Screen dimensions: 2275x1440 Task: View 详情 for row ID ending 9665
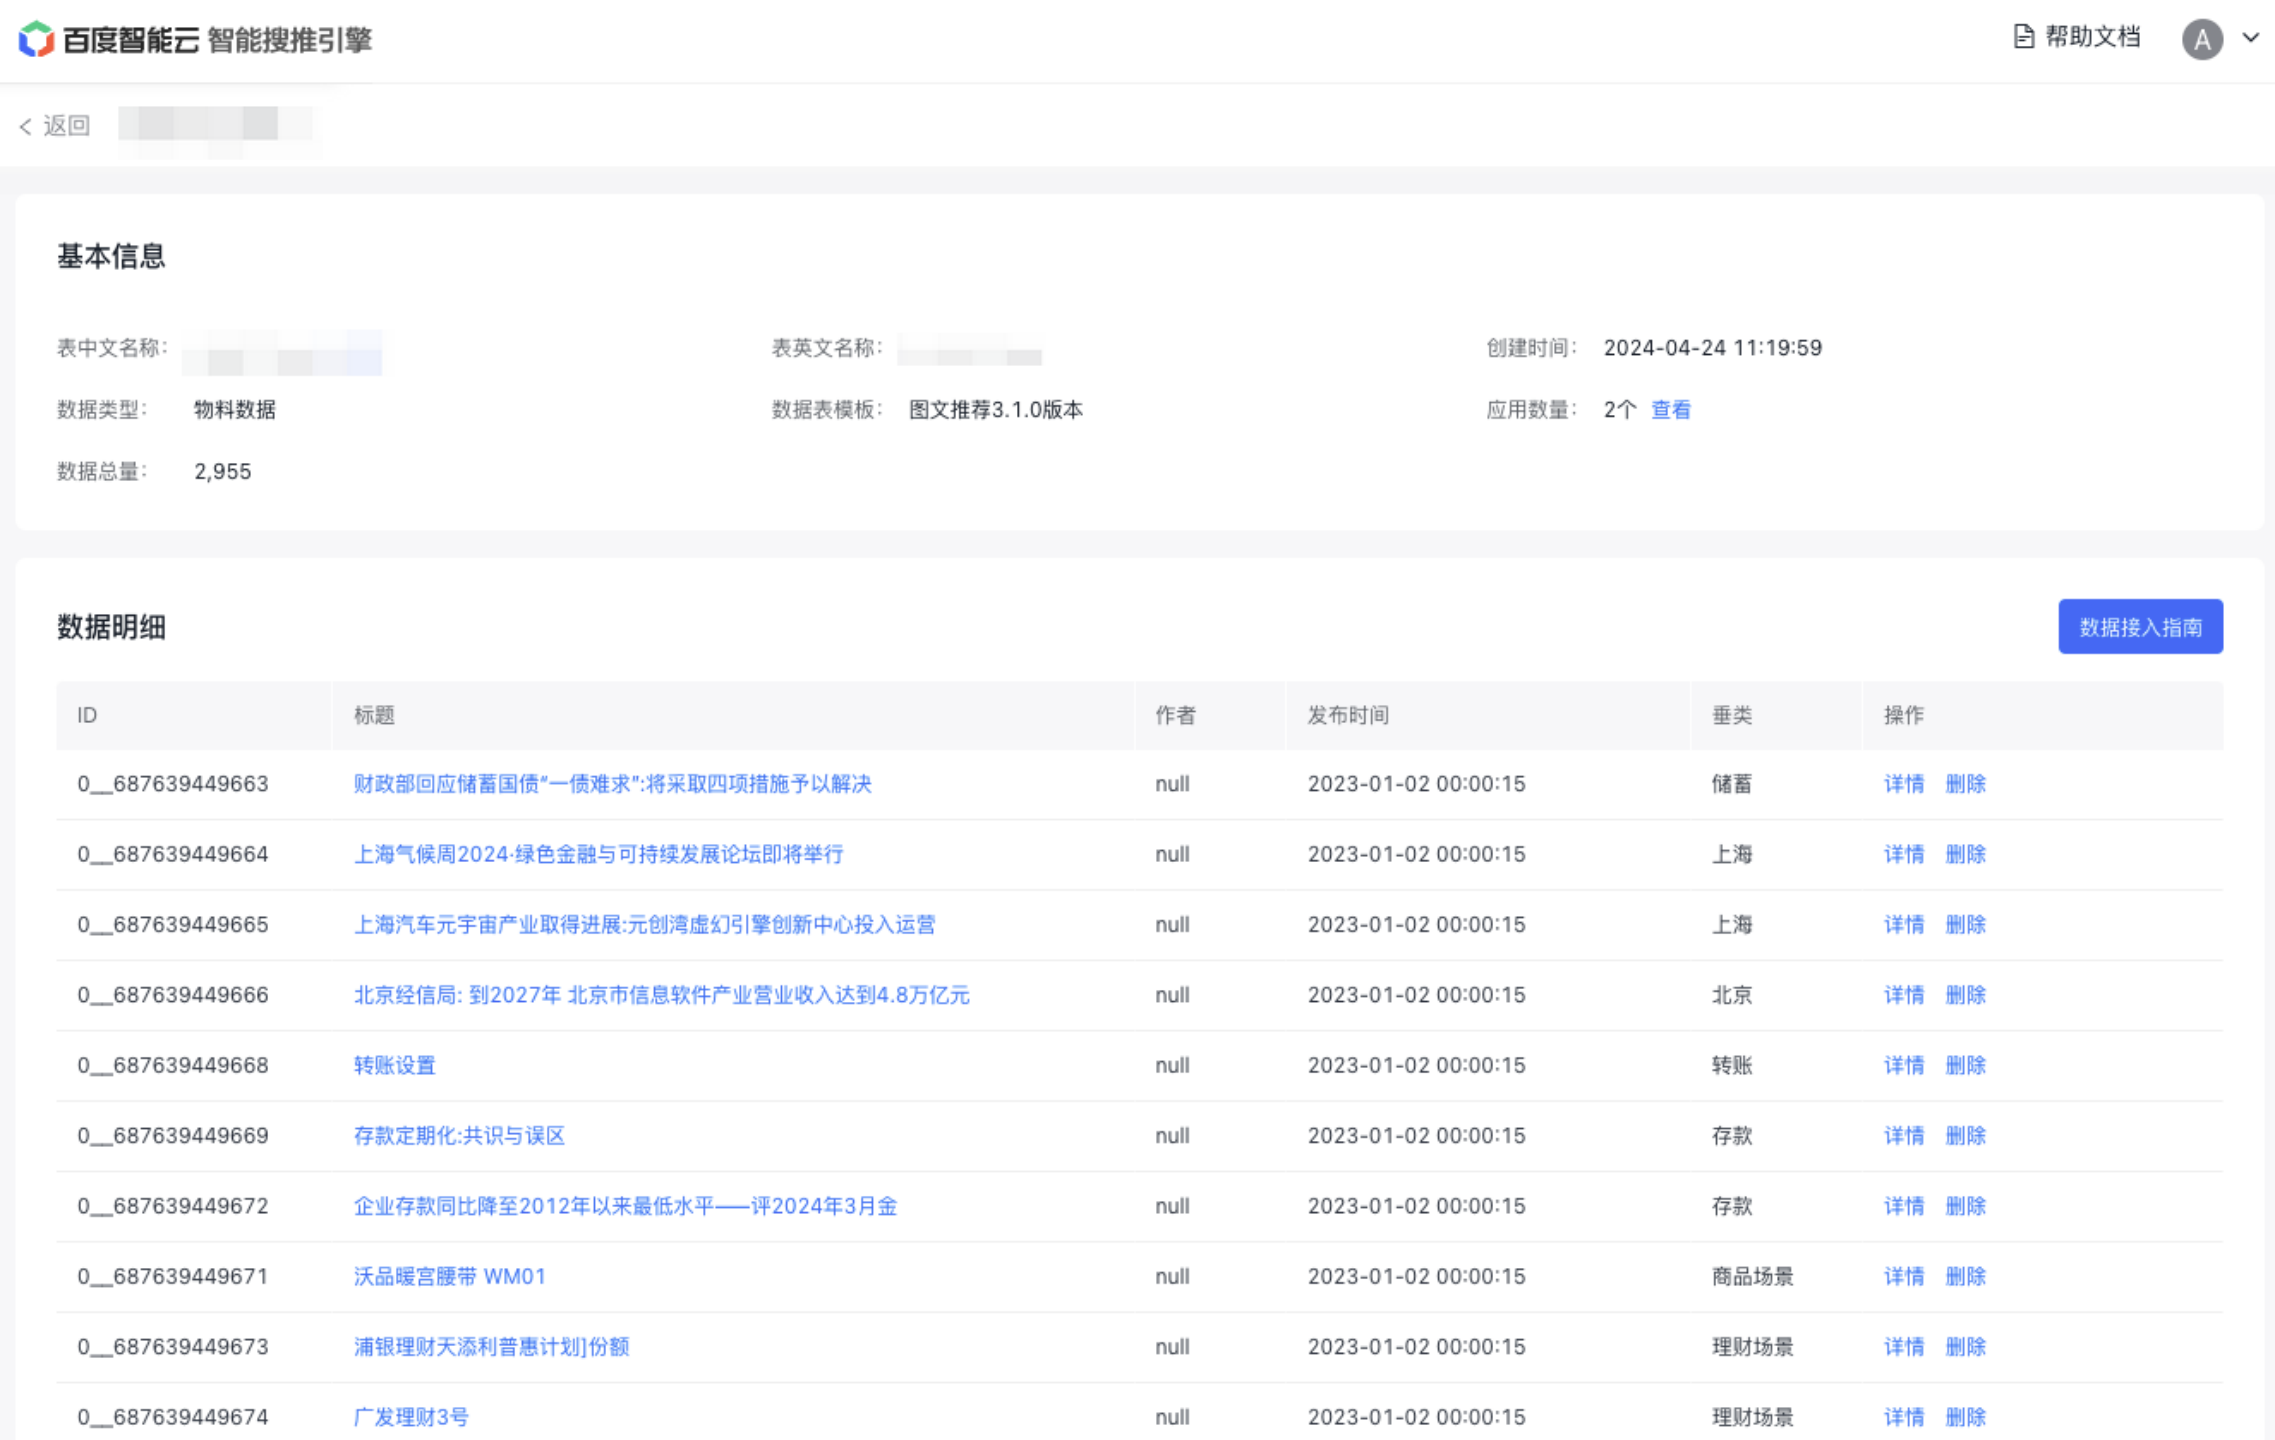pos(1904,925)
